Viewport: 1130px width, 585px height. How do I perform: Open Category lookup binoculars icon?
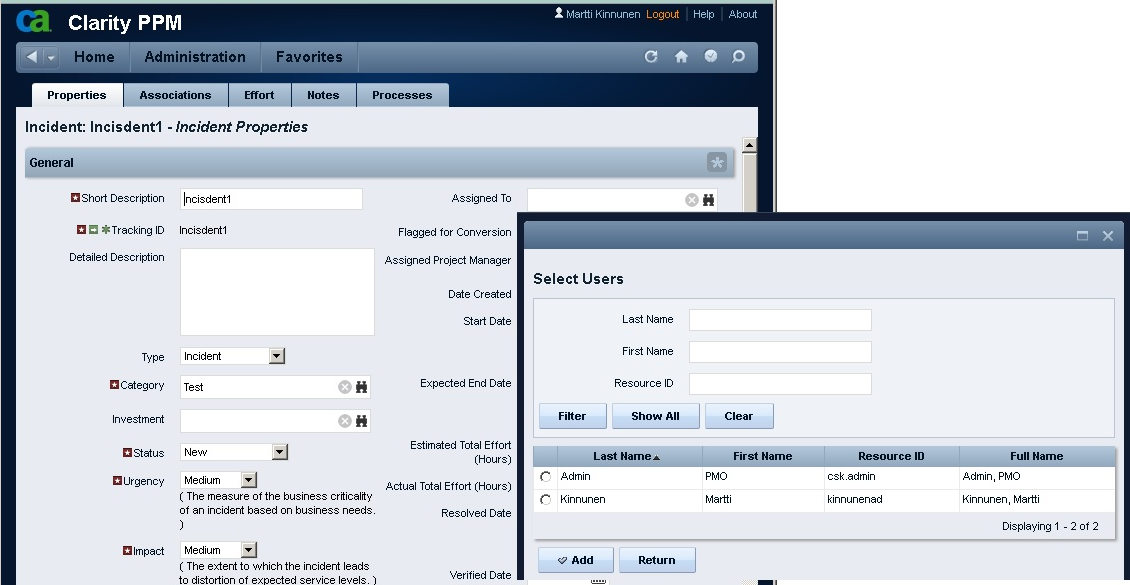[x=362, y=387]
